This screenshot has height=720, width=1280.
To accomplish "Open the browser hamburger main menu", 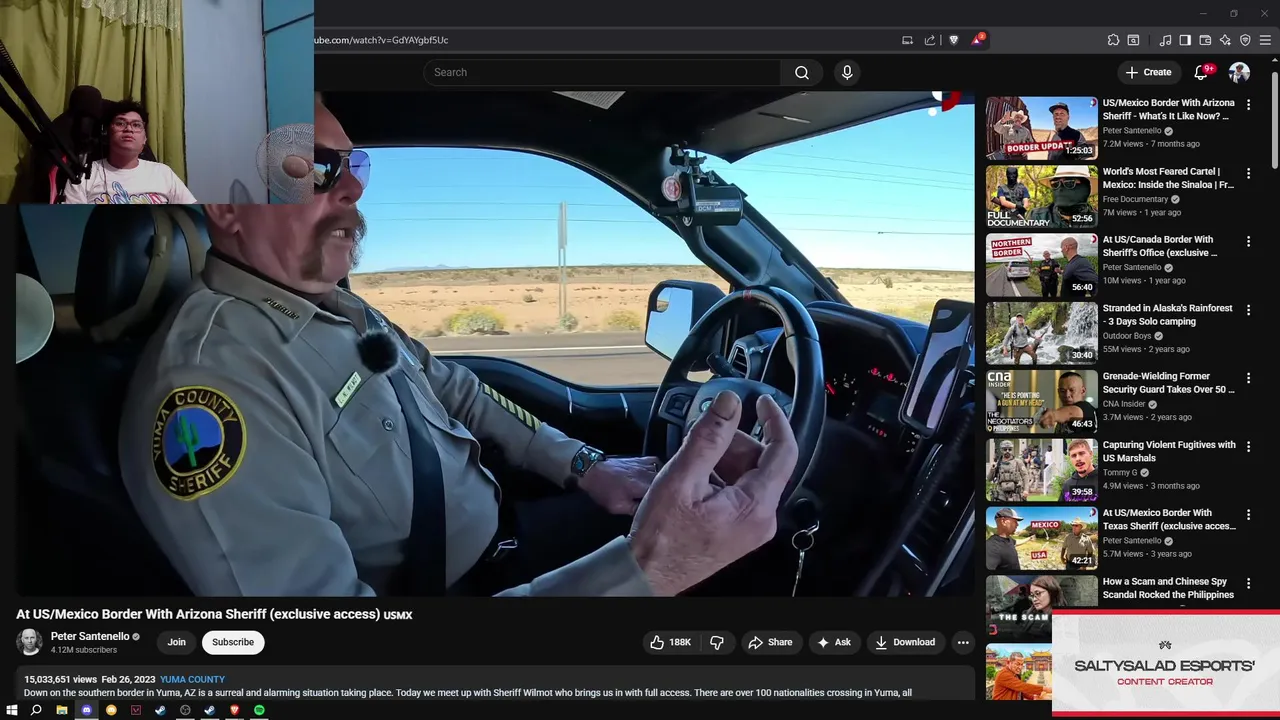I will (1265, 40).
